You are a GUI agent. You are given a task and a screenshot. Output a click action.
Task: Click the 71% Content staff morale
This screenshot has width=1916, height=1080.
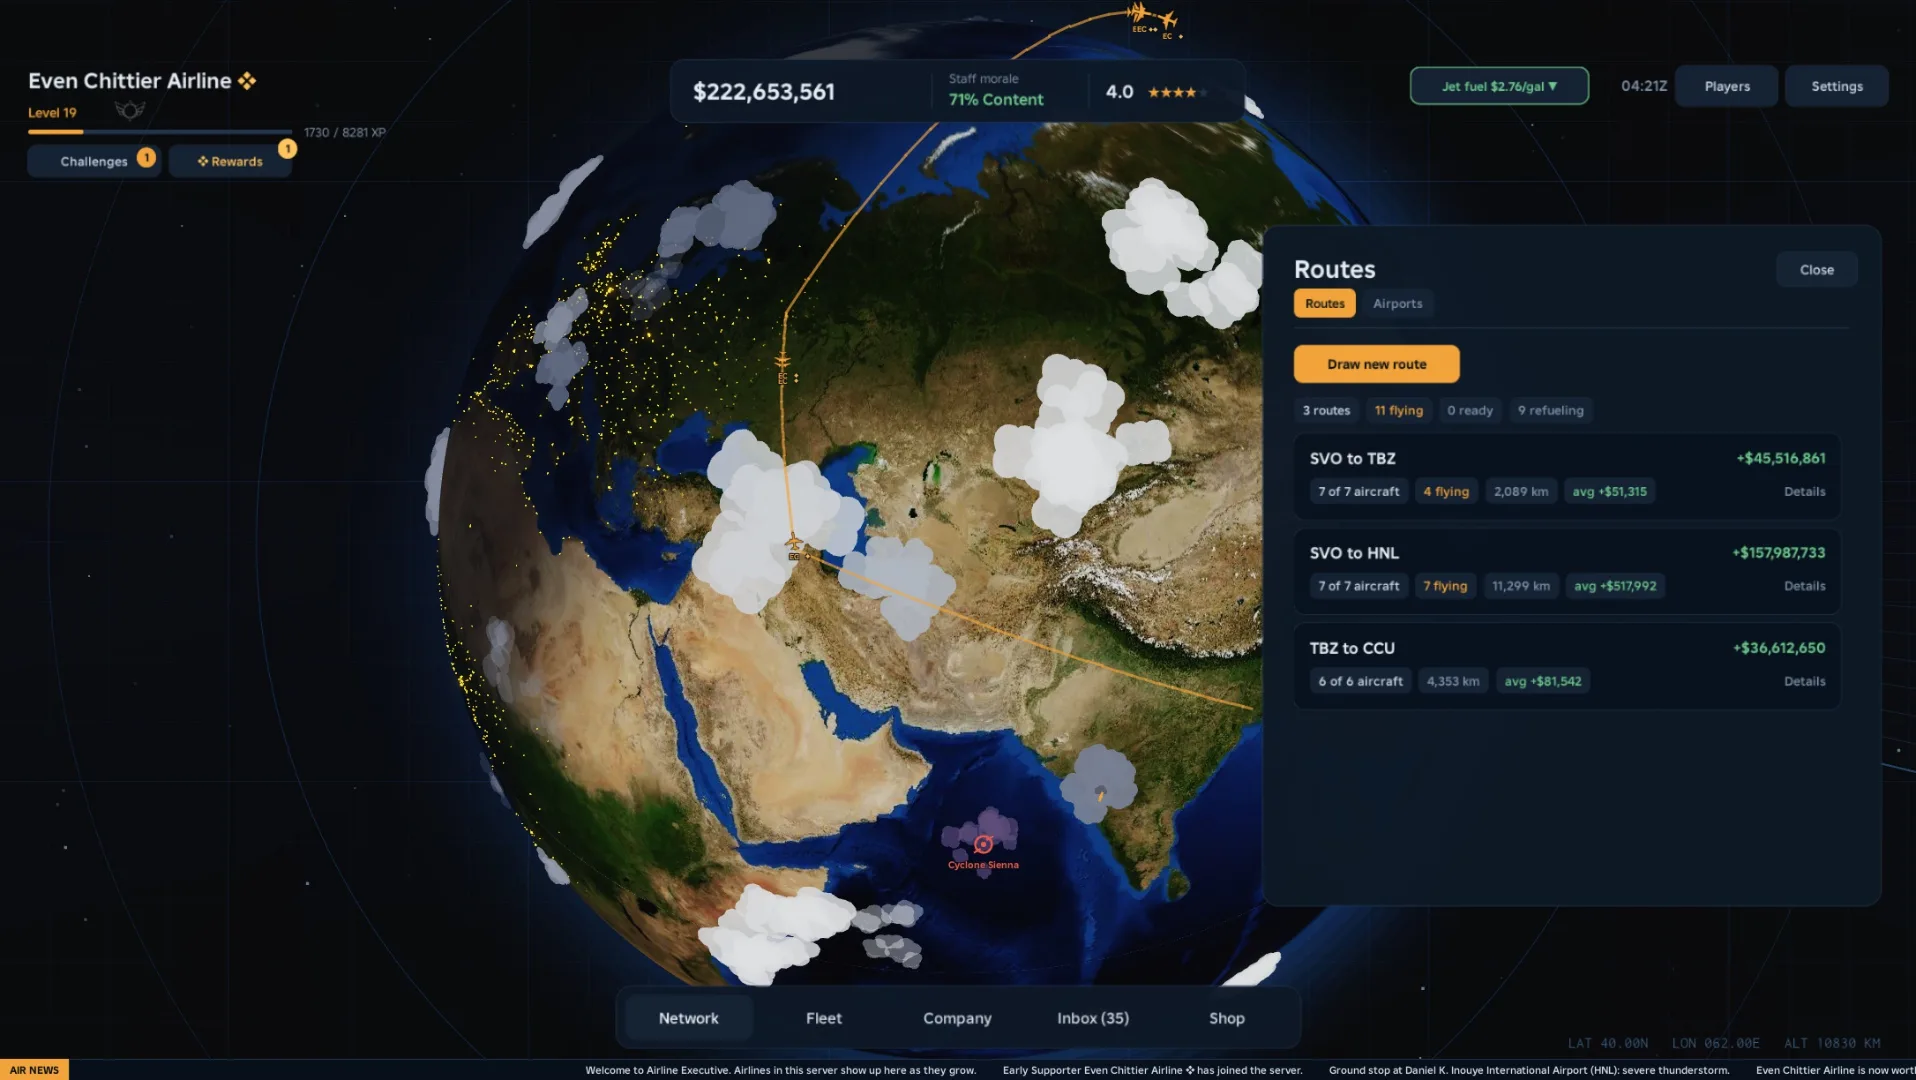tap(996, 99)
